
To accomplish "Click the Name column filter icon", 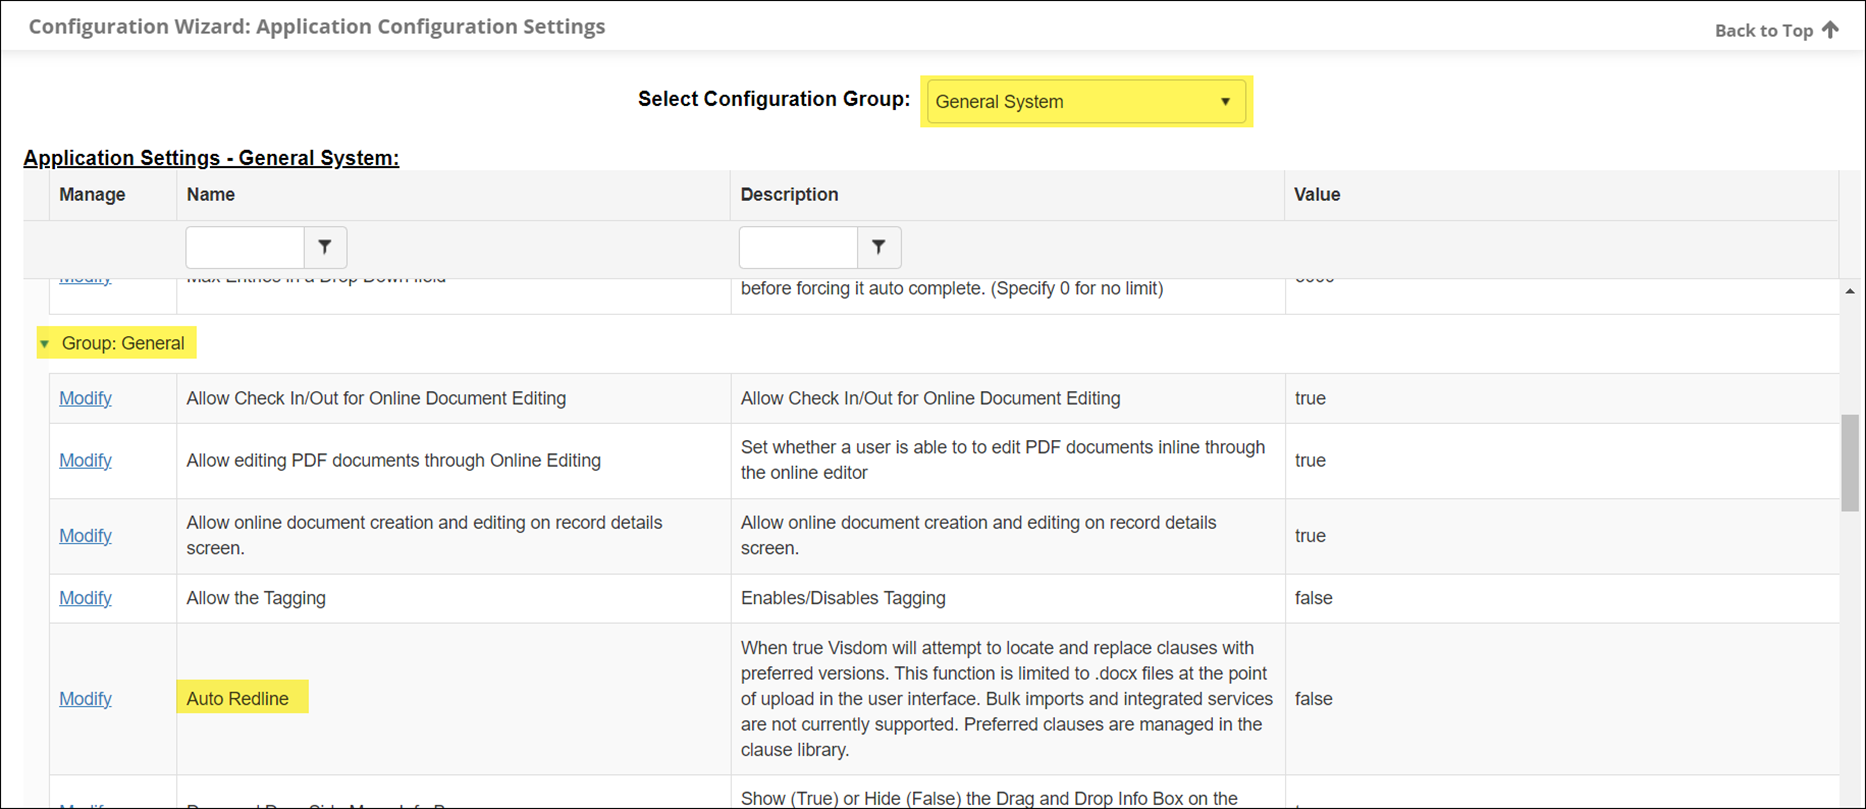I will click(325, 247).
